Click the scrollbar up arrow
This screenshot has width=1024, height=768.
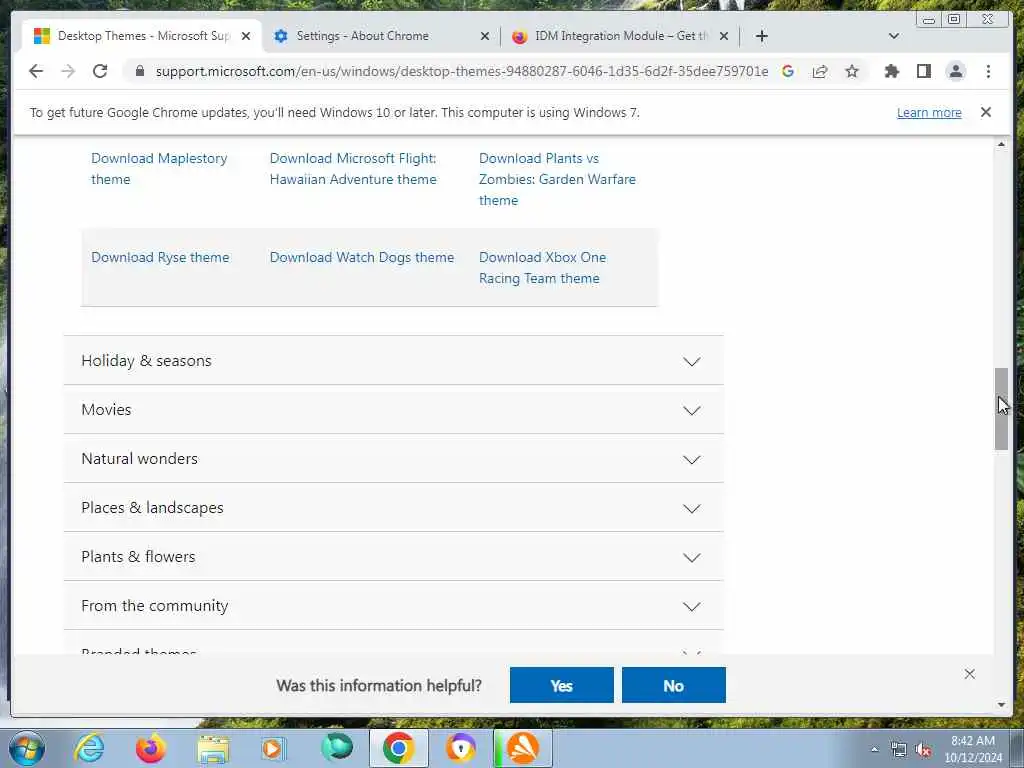1001,144
